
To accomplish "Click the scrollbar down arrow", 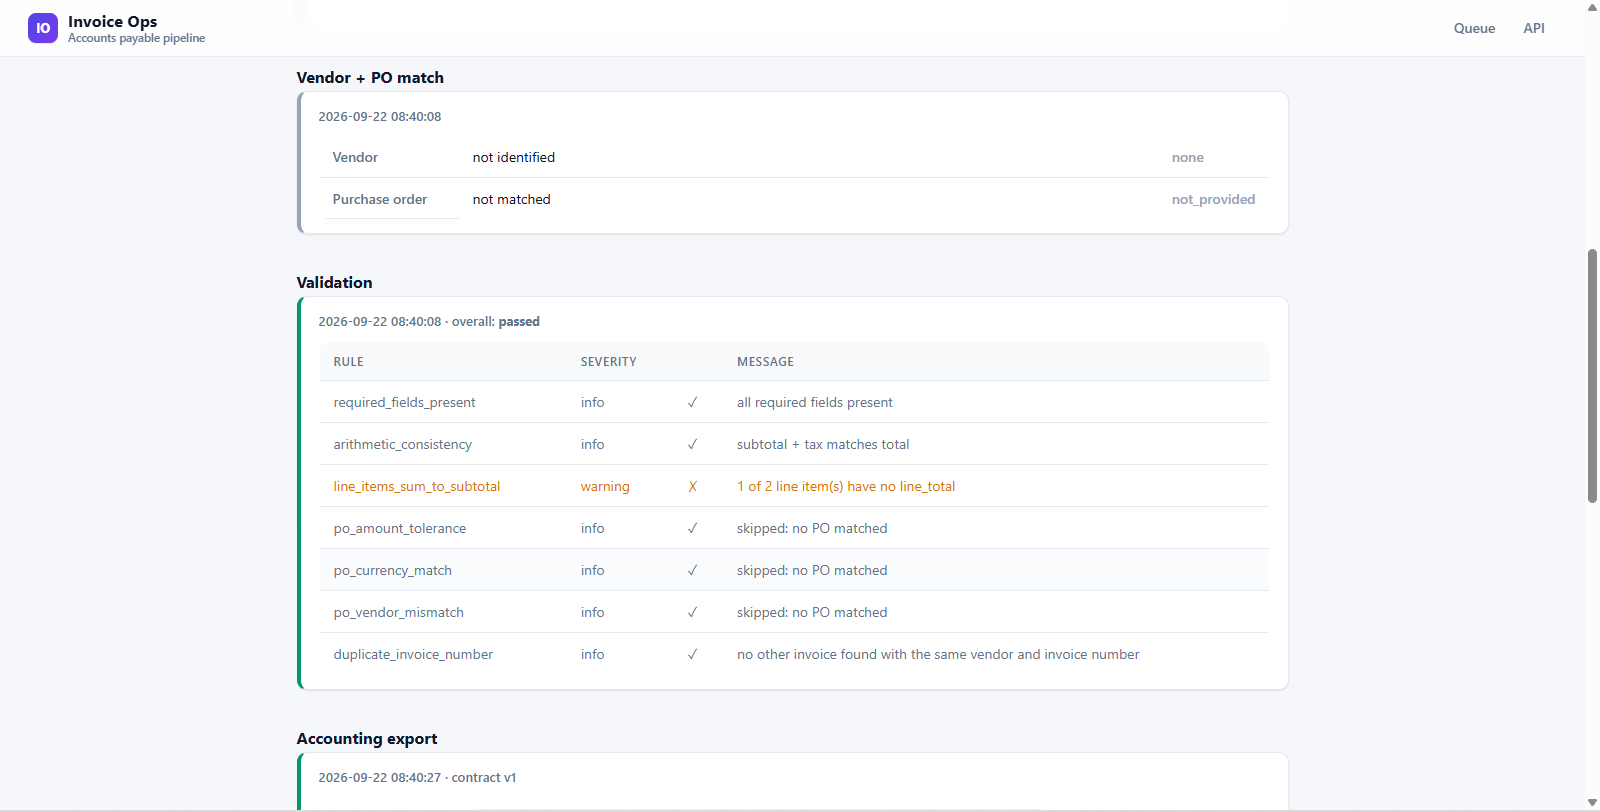I will (x=1592, y=803).
